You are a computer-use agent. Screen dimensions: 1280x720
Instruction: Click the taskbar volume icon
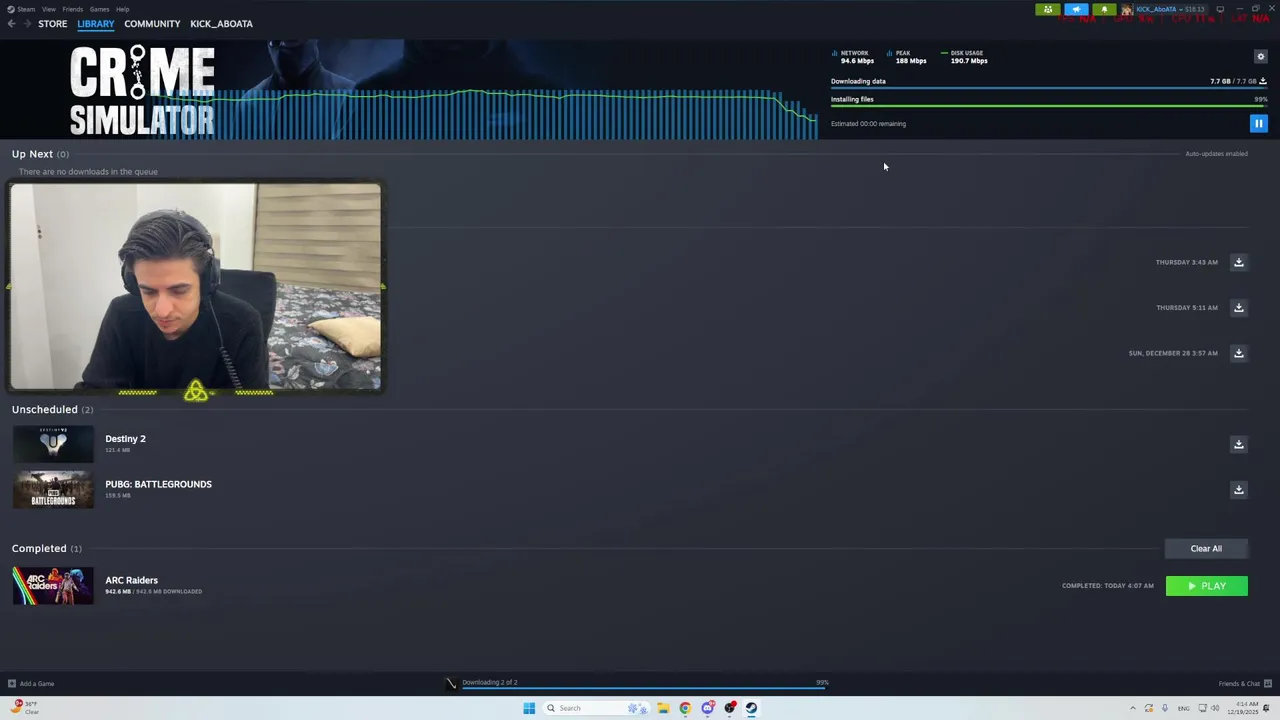pyautogui.click(x=1216, y=708)
